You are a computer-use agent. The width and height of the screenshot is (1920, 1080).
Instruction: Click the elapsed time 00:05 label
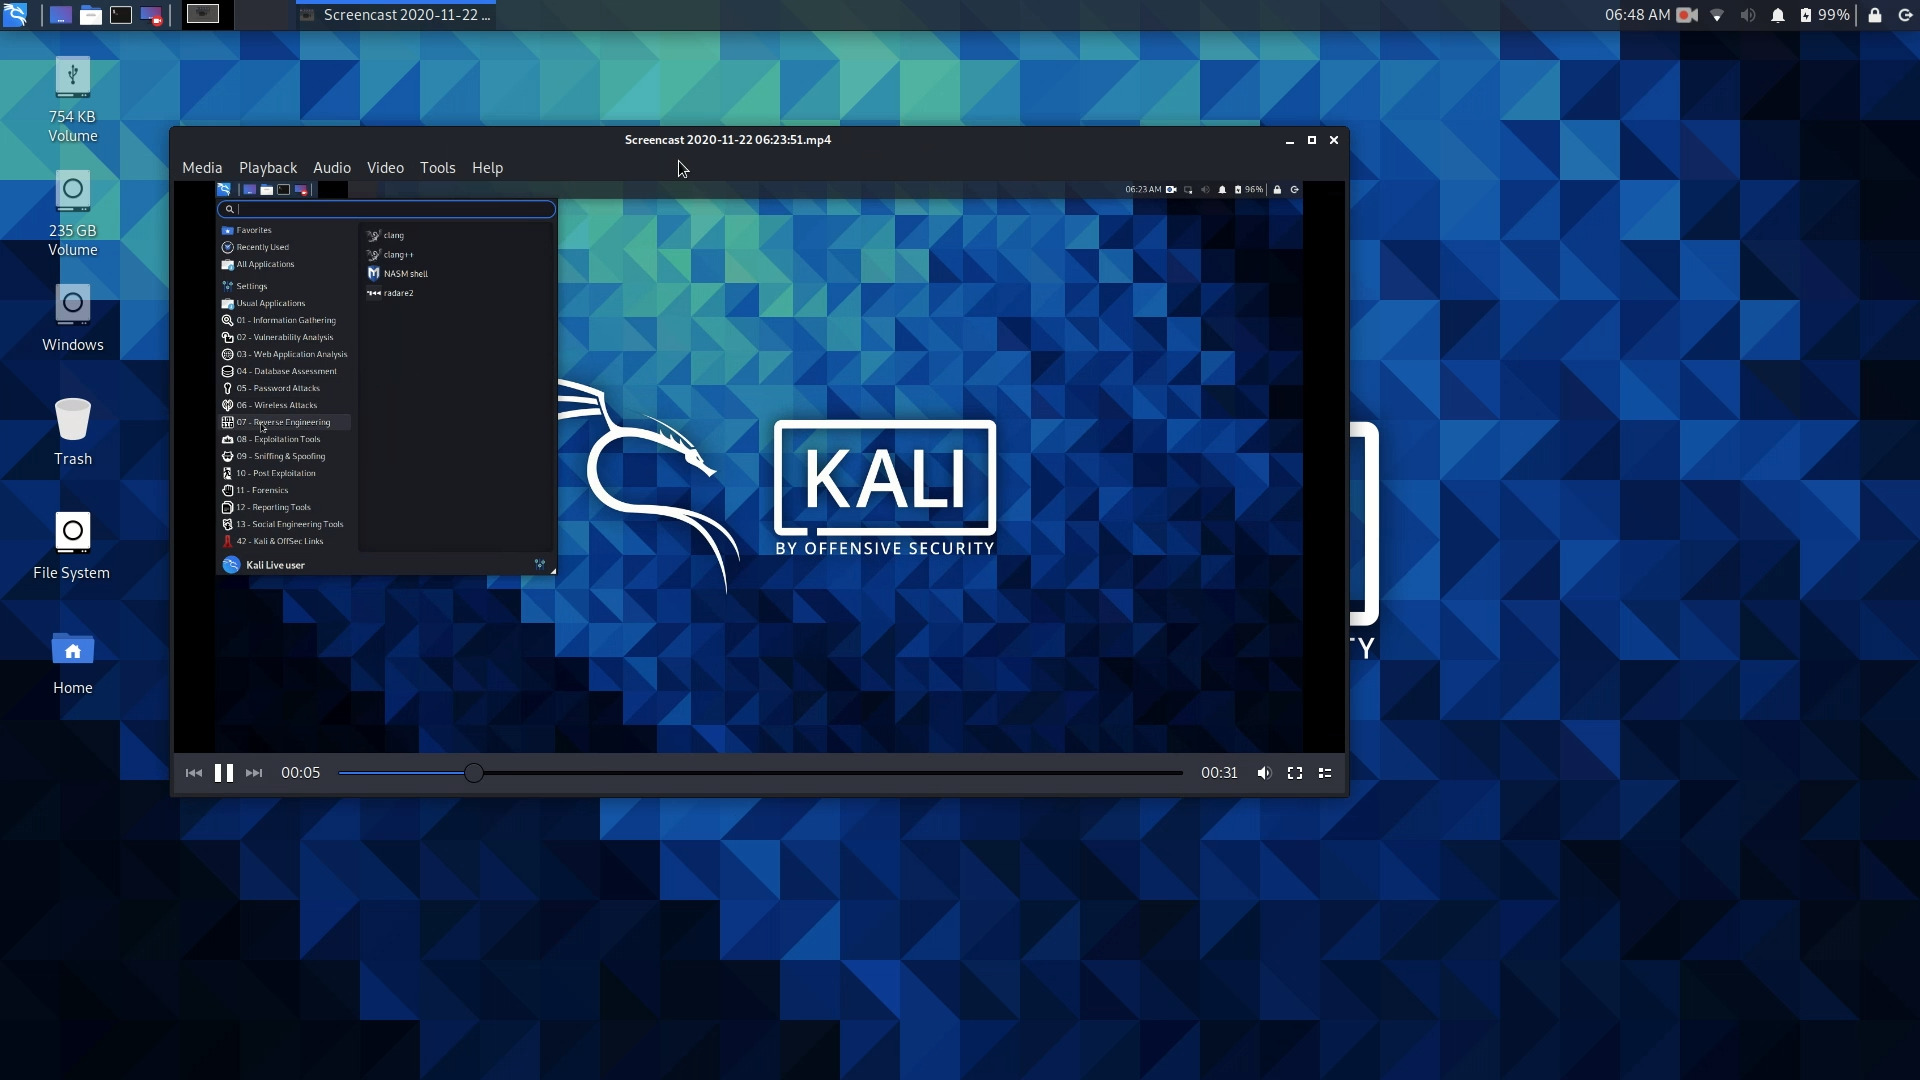pyautogui.click(x=300, y=773)
